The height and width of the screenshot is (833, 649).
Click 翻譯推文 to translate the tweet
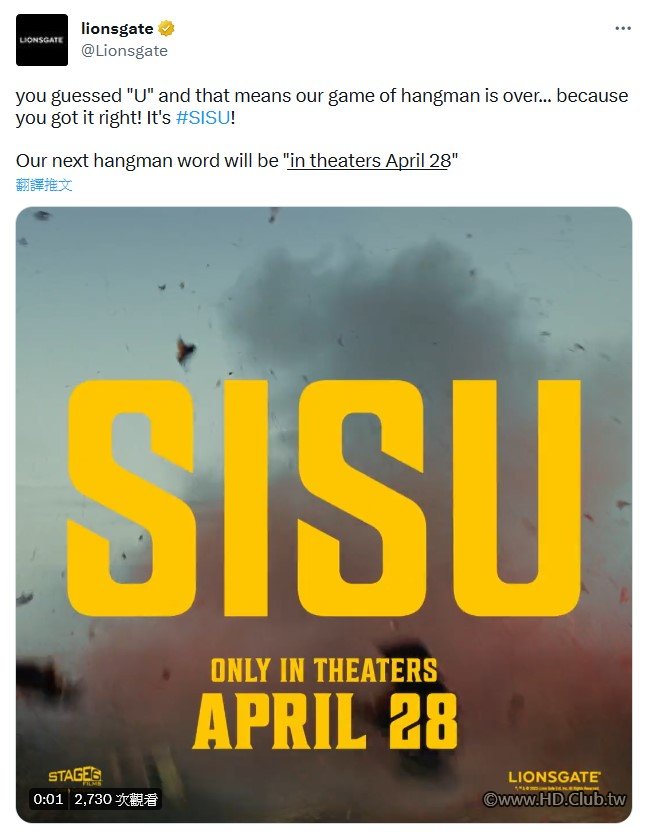(44, 185)
